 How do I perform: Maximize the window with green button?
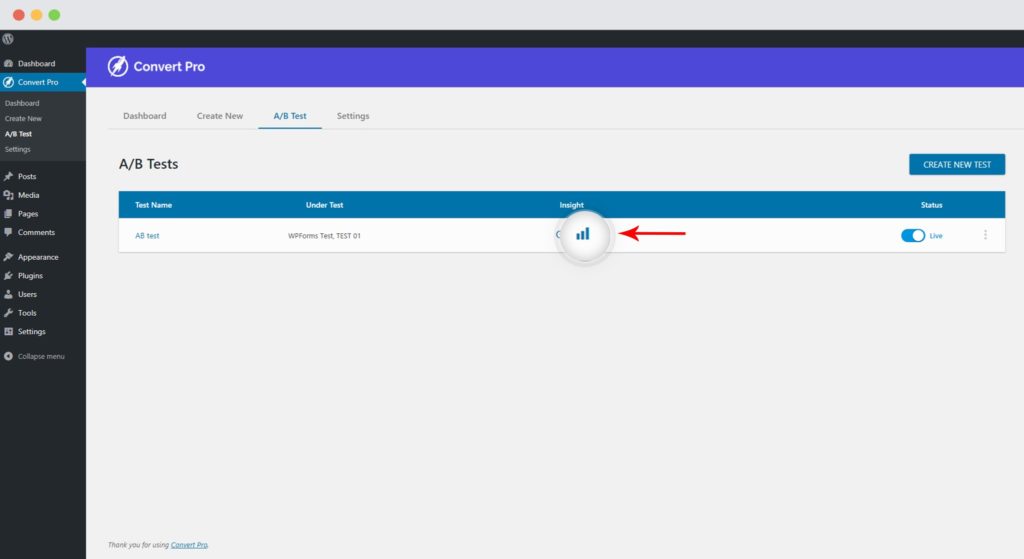point(54,15)
